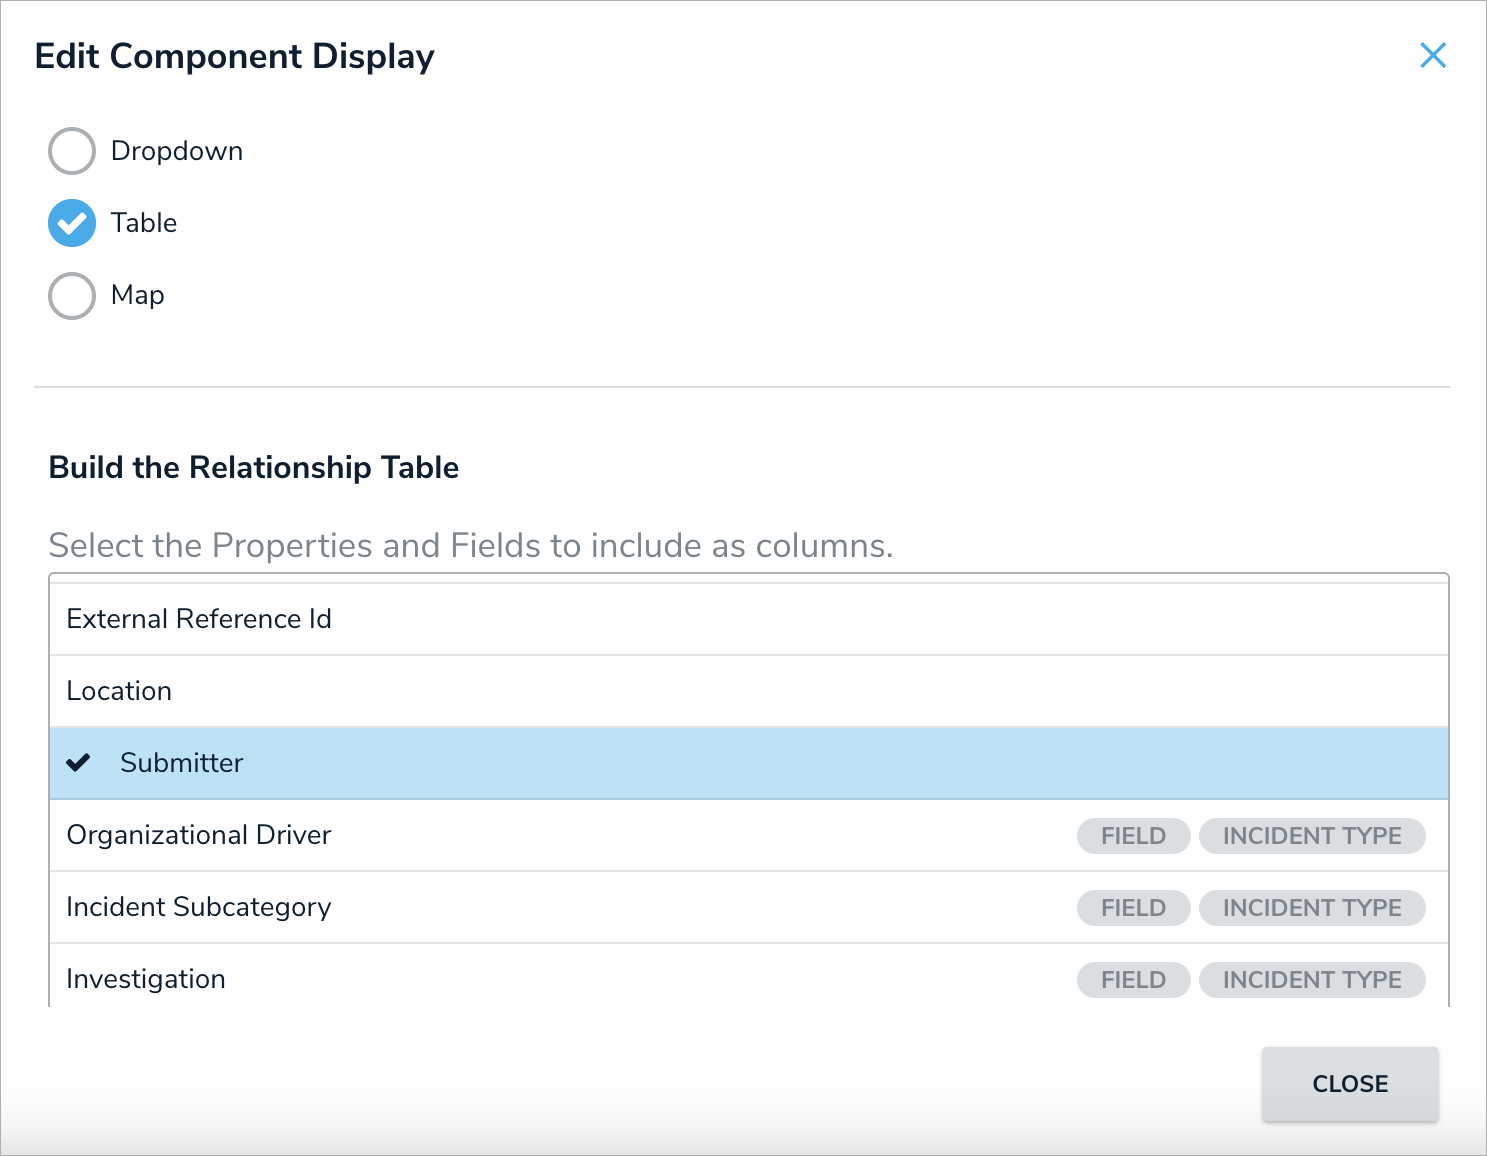Click the FIELD tag on Incident Subcategory
The image size is (1487, 1156).
click(x=1133, y=908)
